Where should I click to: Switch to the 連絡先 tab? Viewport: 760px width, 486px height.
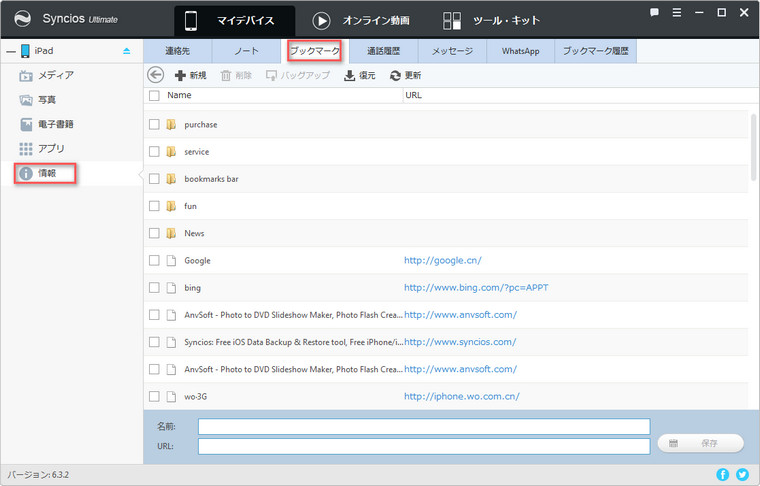pyautogui.click(x=177, y=51)
